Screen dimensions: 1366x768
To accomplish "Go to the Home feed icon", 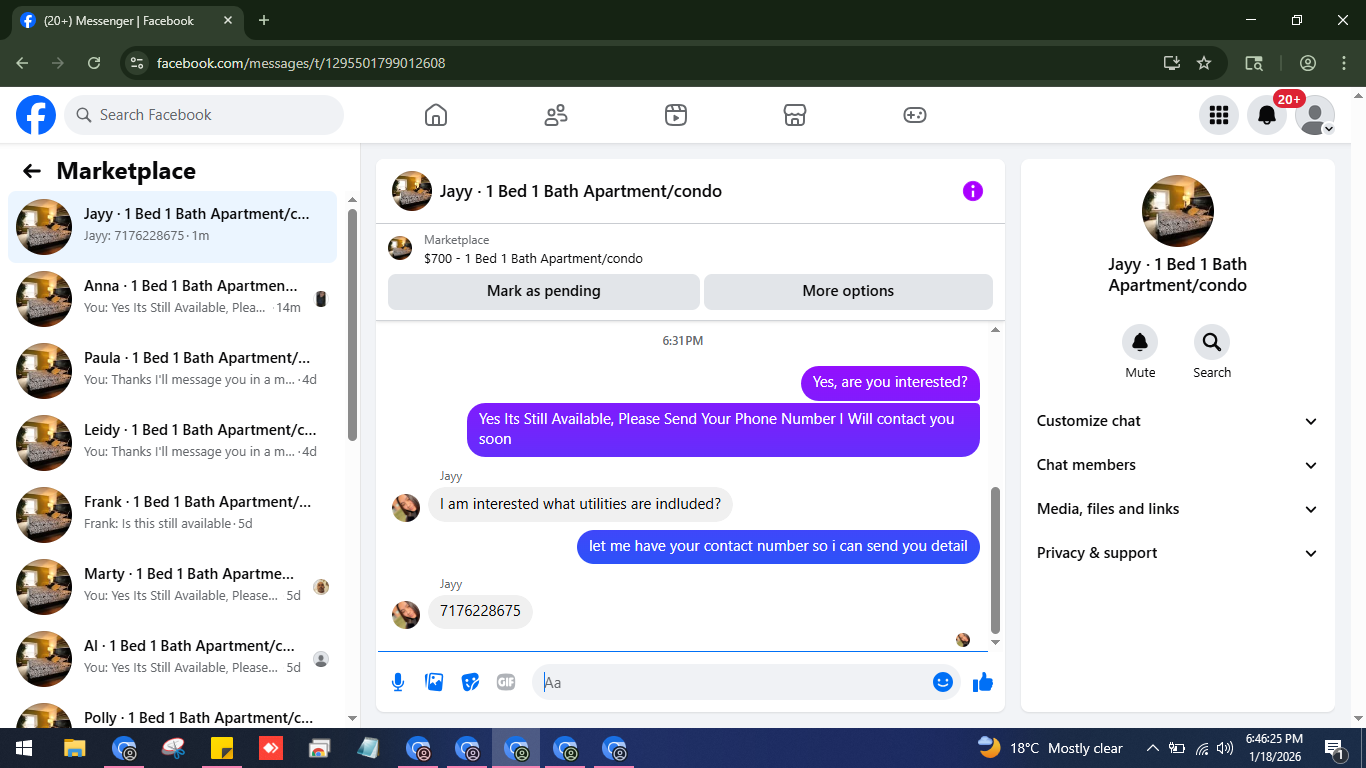I will tap(436, 115).
